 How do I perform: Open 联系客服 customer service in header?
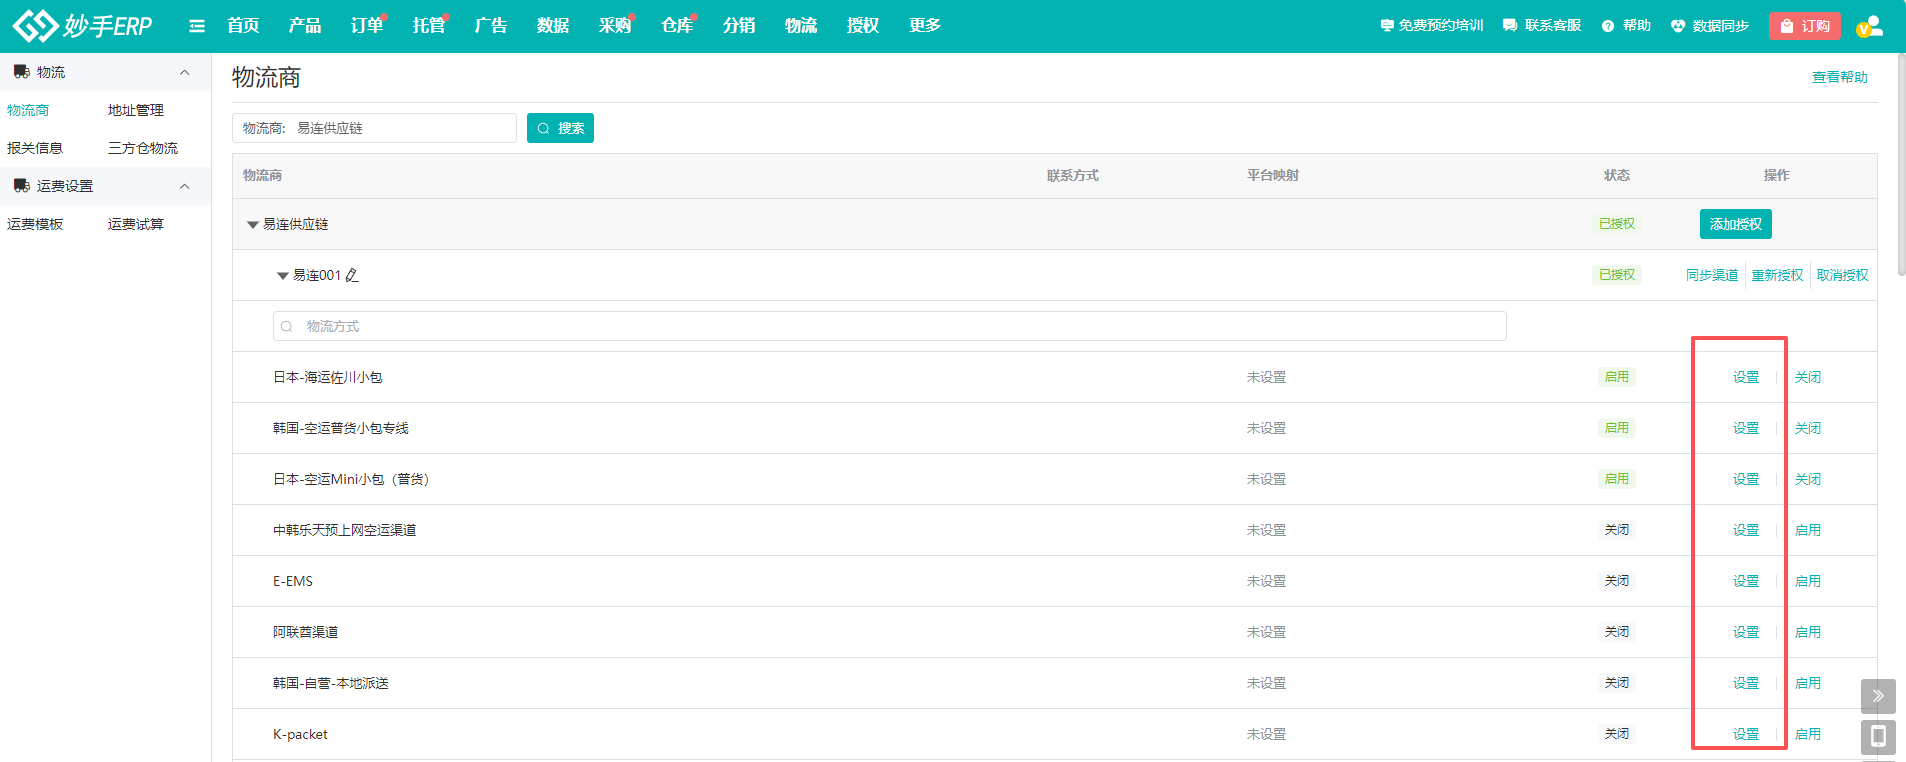(1541, 26)
